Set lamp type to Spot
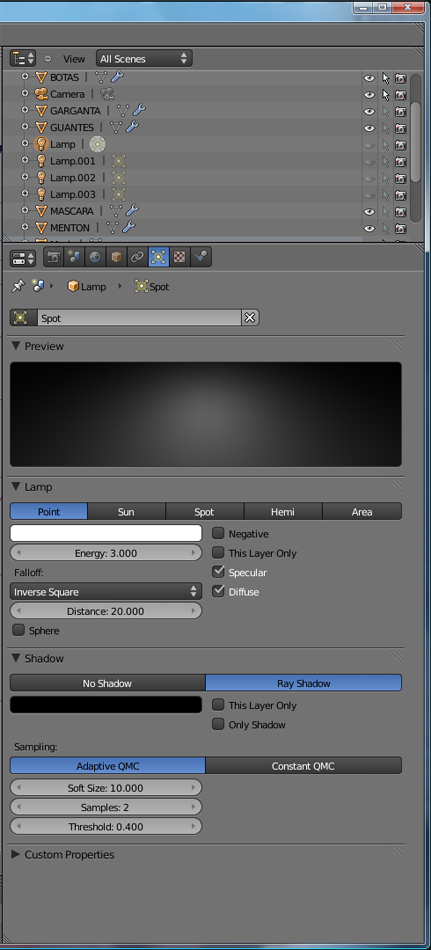 pyautogui.click(x=204, y=512)
